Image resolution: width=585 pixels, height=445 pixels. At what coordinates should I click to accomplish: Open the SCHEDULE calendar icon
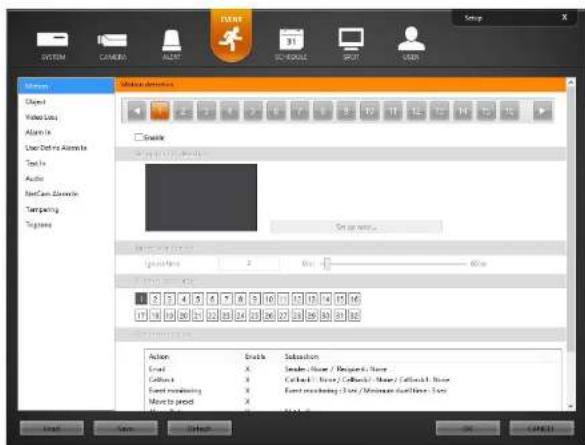291,44
